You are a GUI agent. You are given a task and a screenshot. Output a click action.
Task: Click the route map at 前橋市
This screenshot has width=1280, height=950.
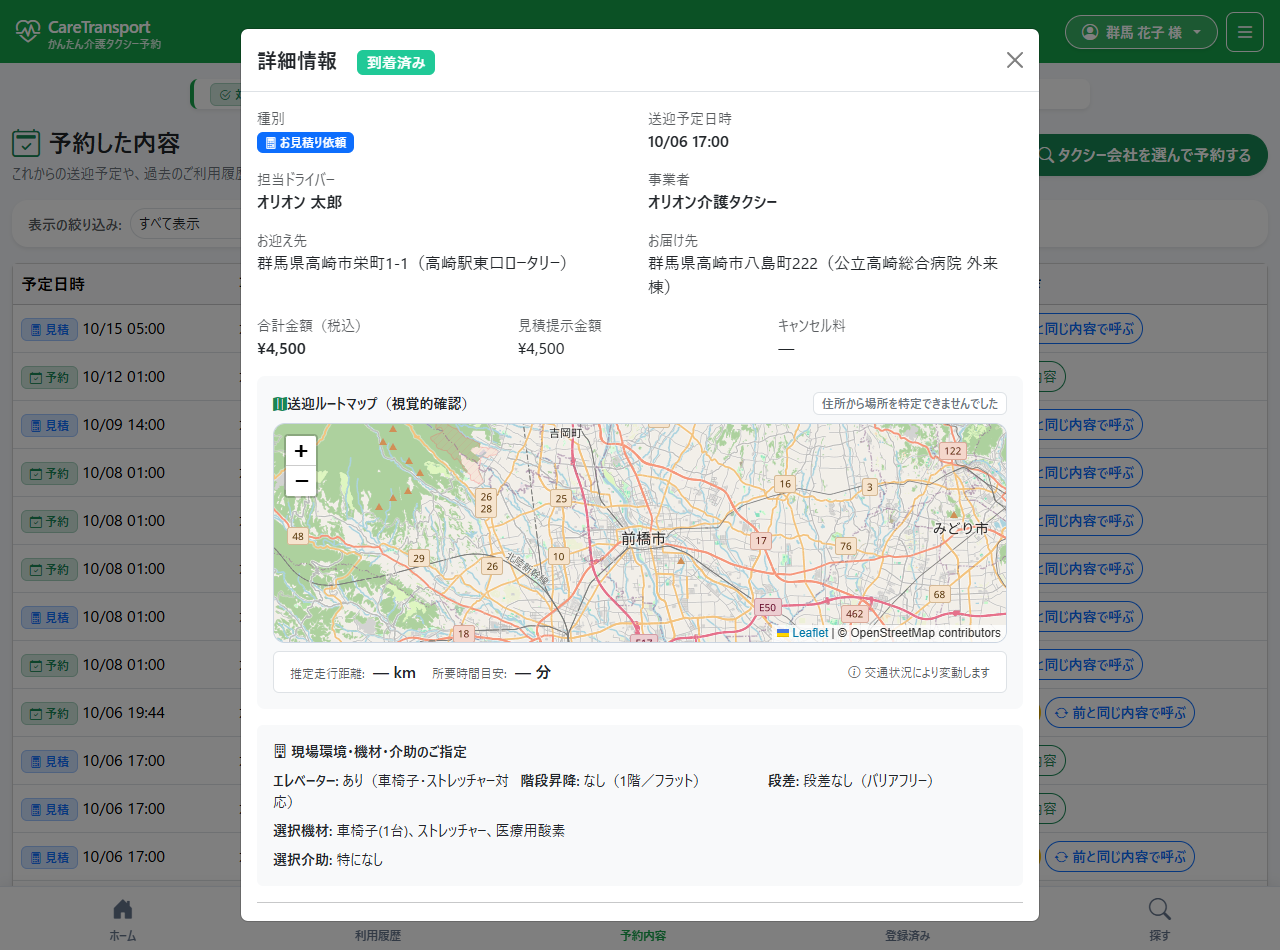click(x=643, y=538)
